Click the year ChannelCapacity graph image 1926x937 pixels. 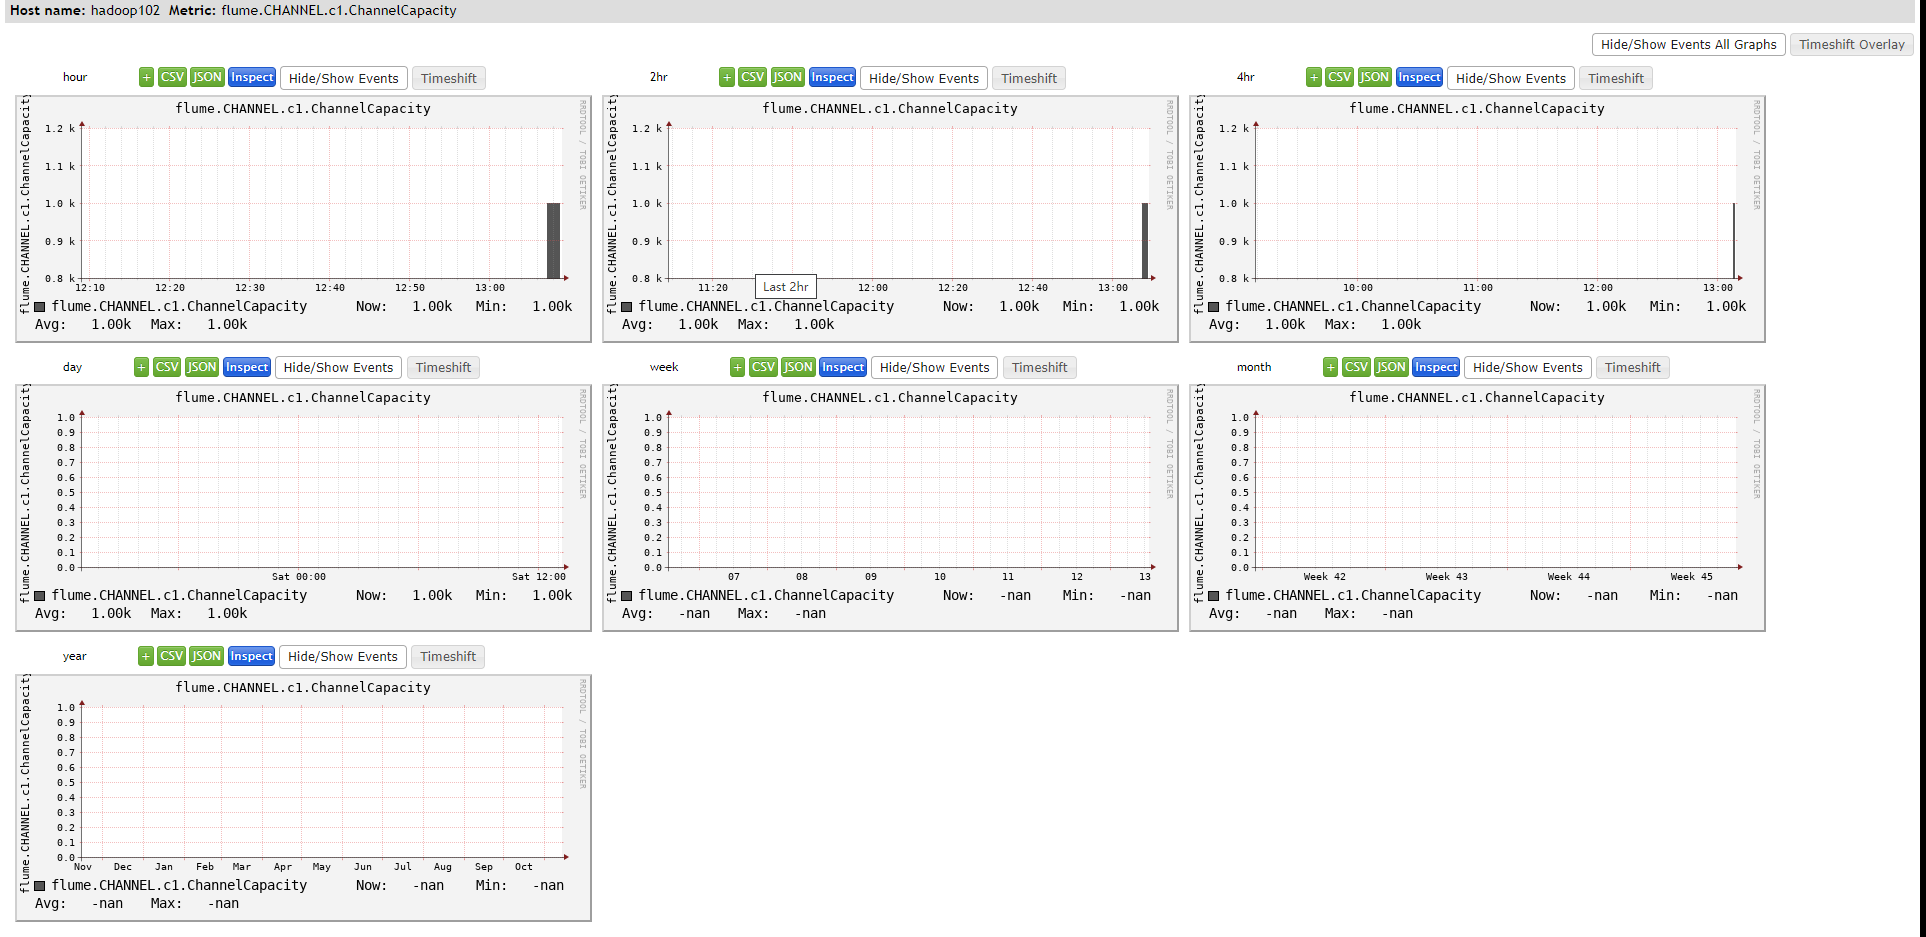303,798
